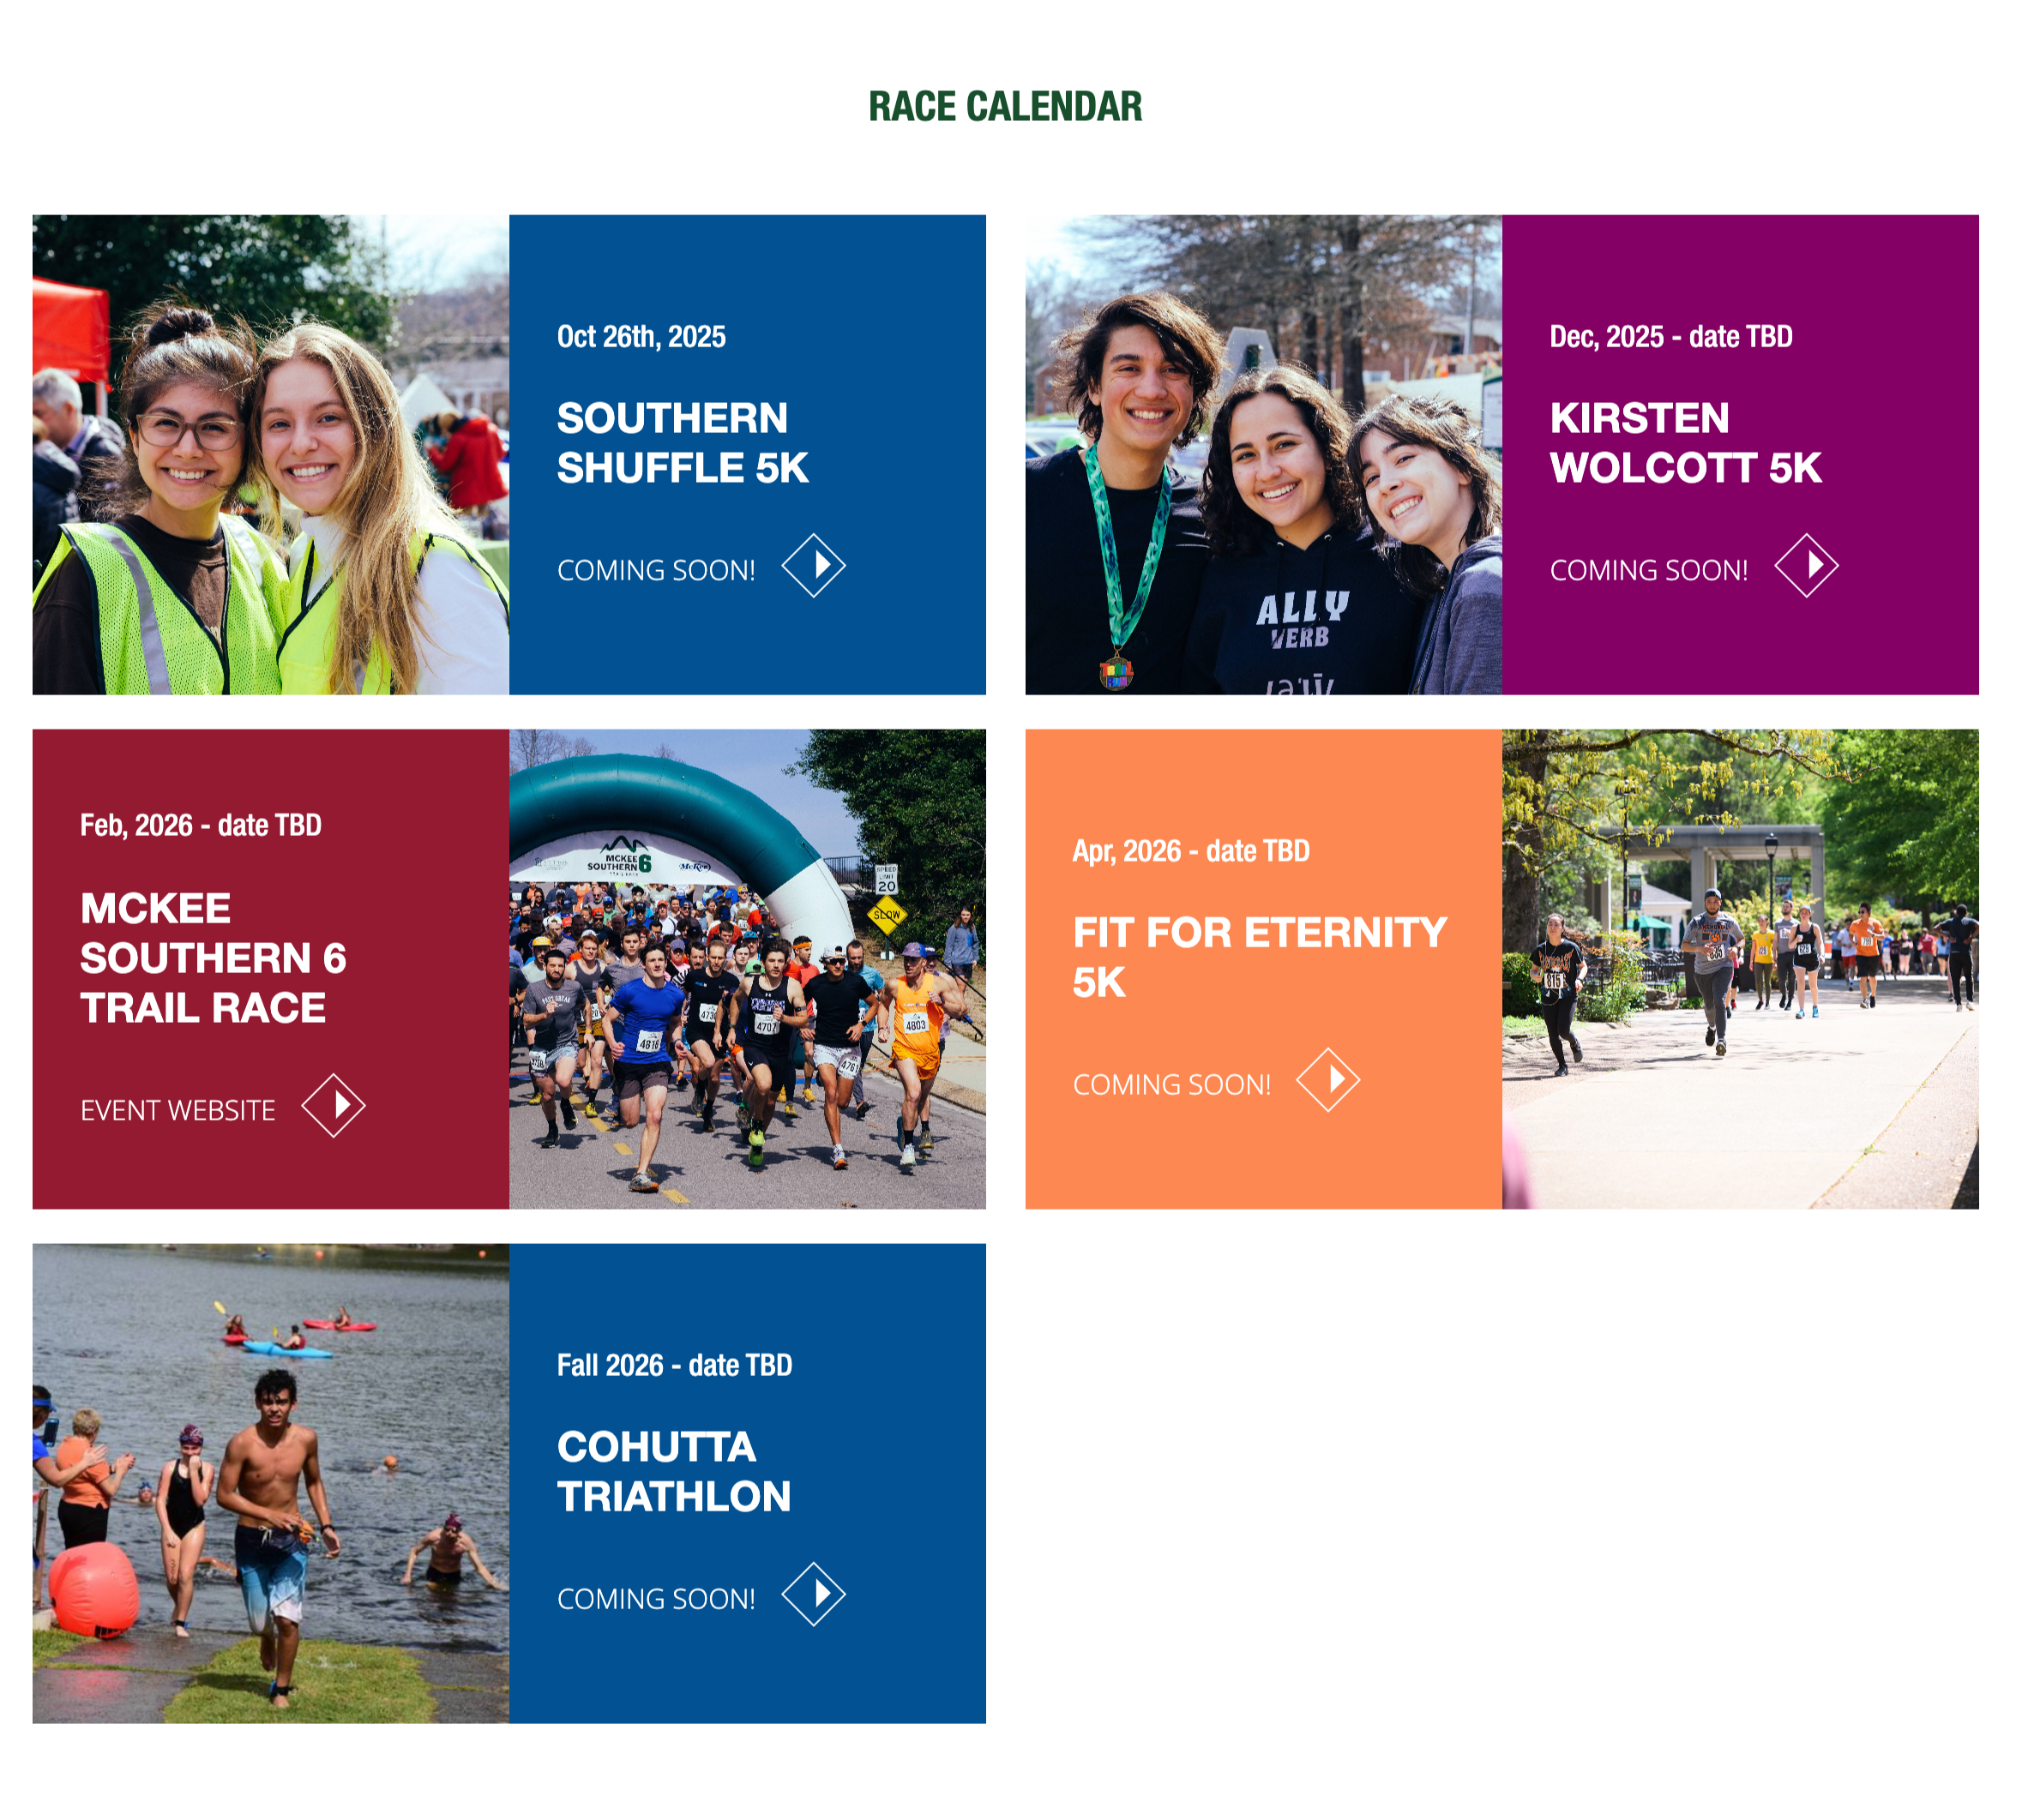The image size is (2028, 1820).
Task: Open the photo of two volunteers in yellow vests
Action: [271, 455]
